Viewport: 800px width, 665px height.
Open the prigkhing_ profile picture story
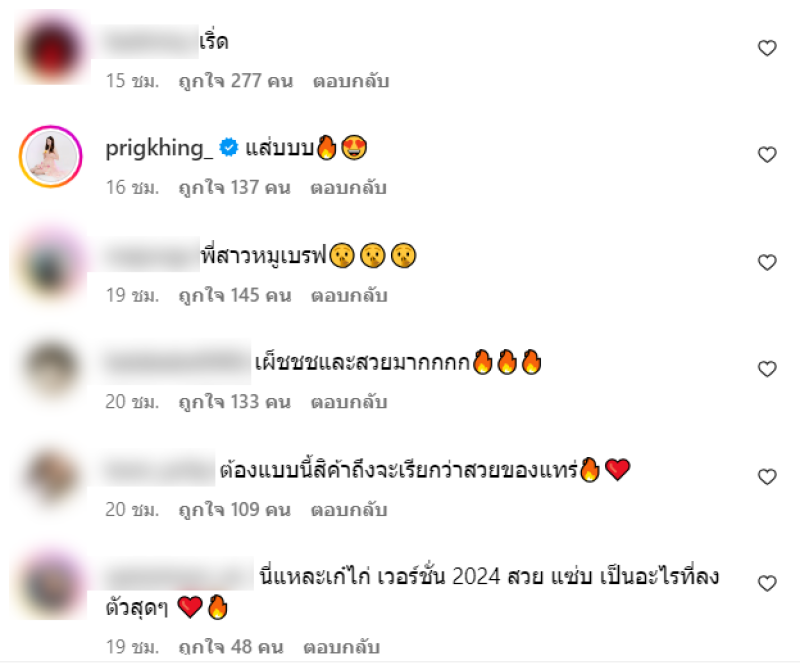(x=51, y=157)
